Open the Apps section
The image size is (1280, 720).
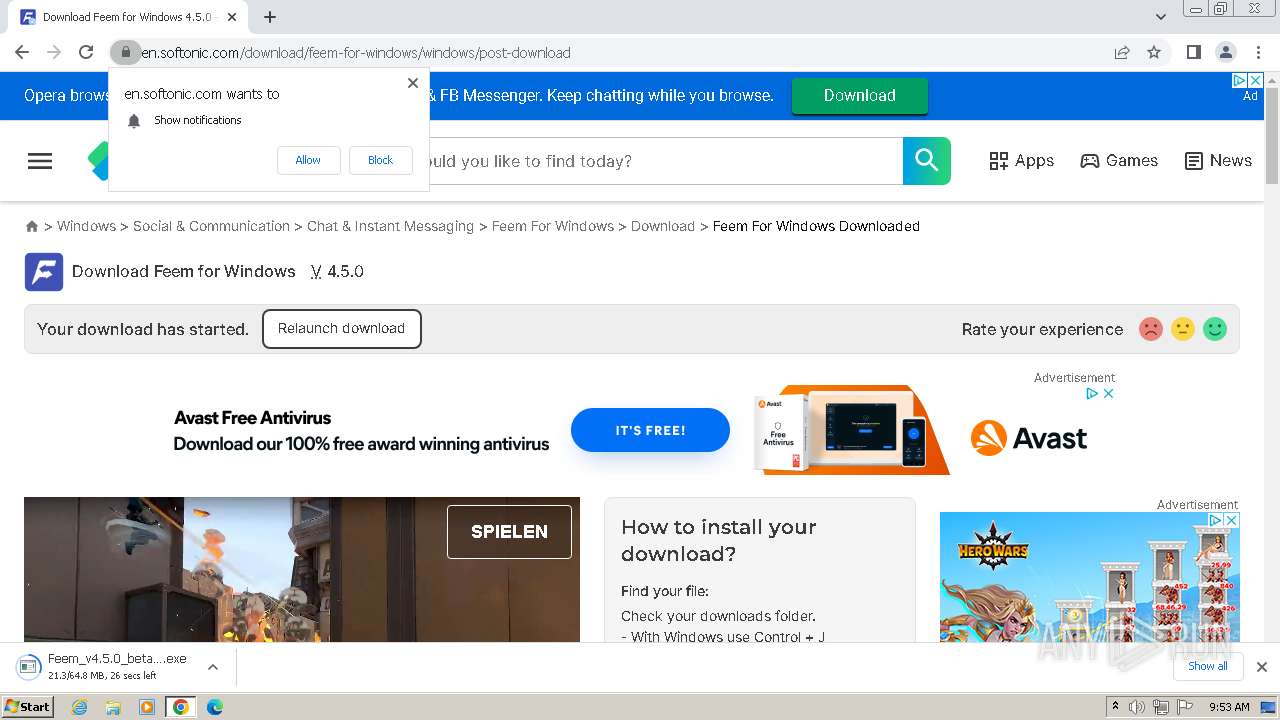point(1021,161)
